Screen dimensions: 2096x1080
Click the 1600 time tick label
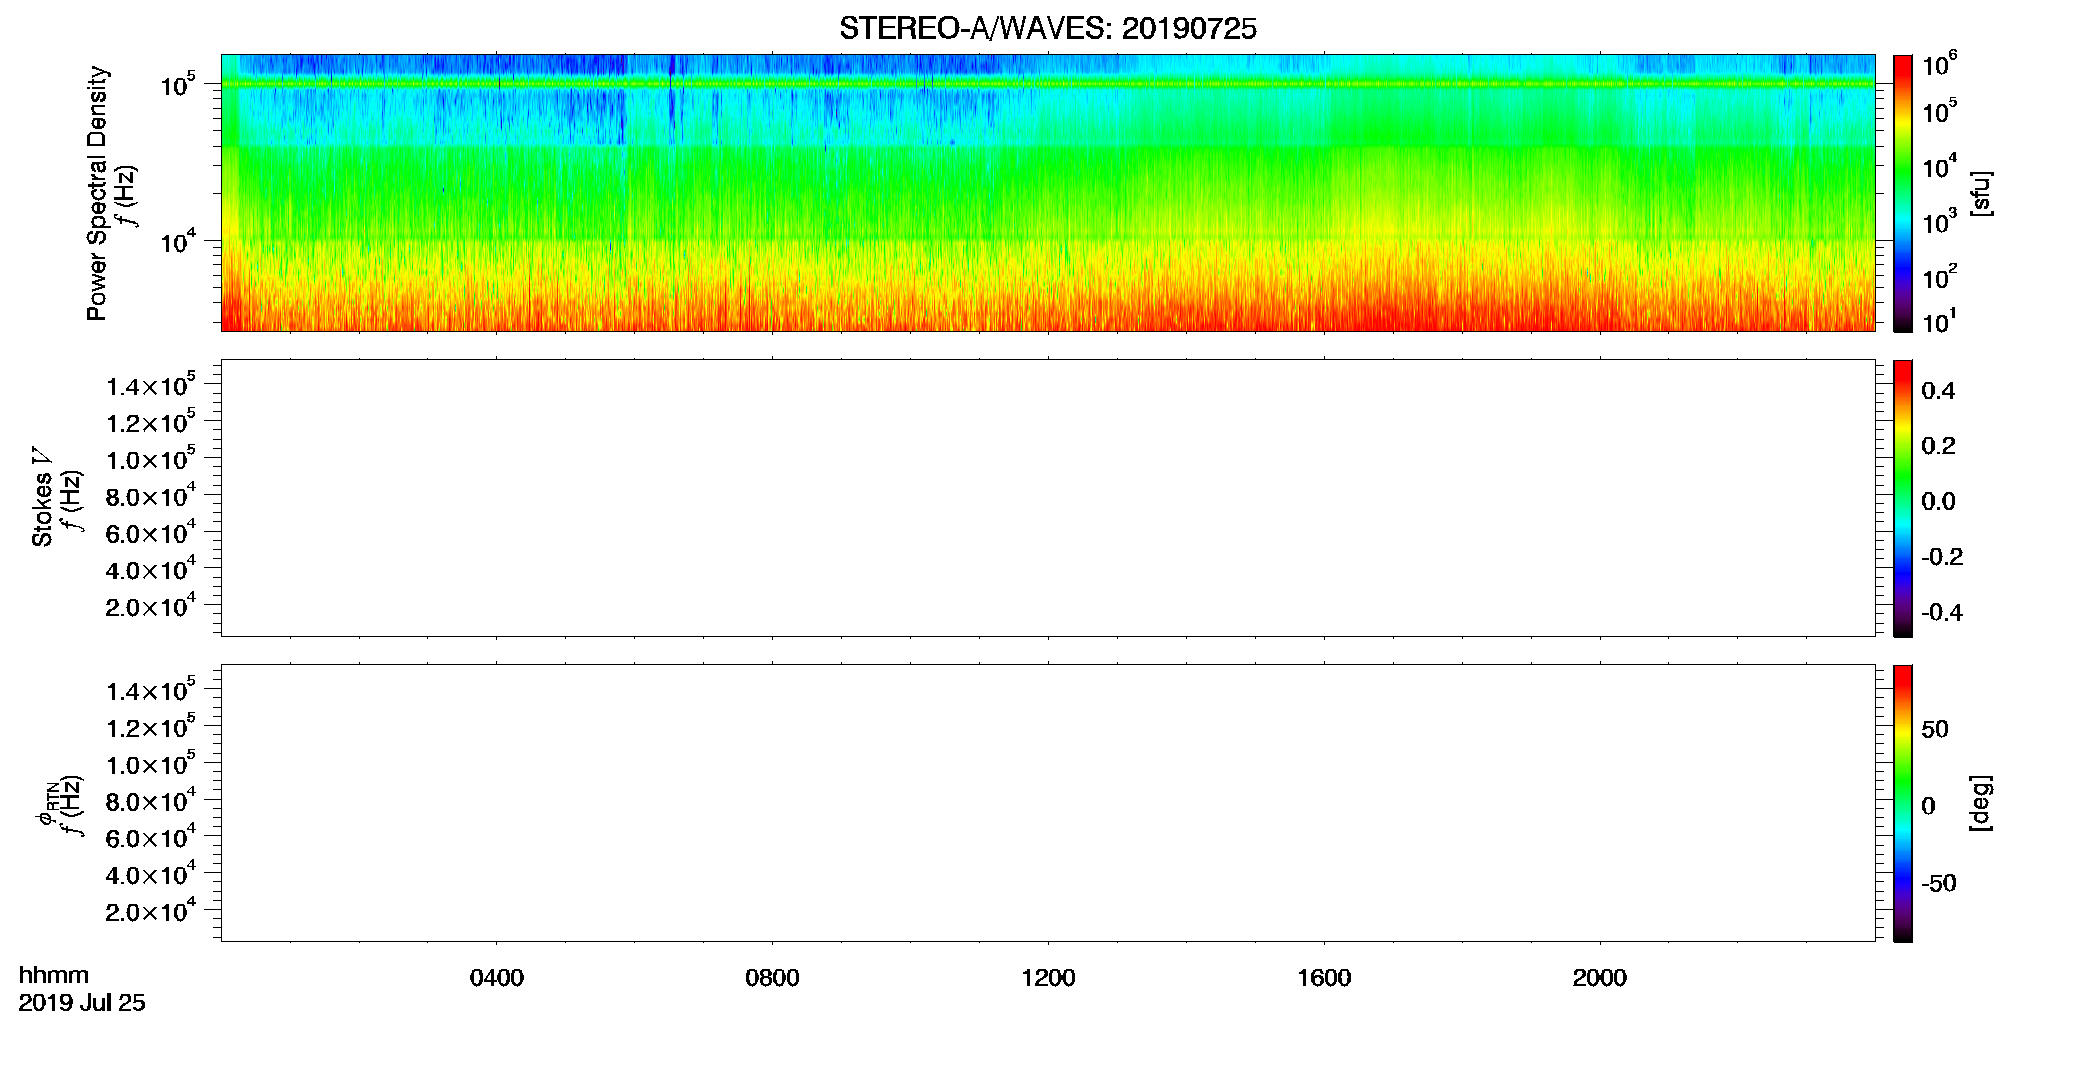point(1324,978)
